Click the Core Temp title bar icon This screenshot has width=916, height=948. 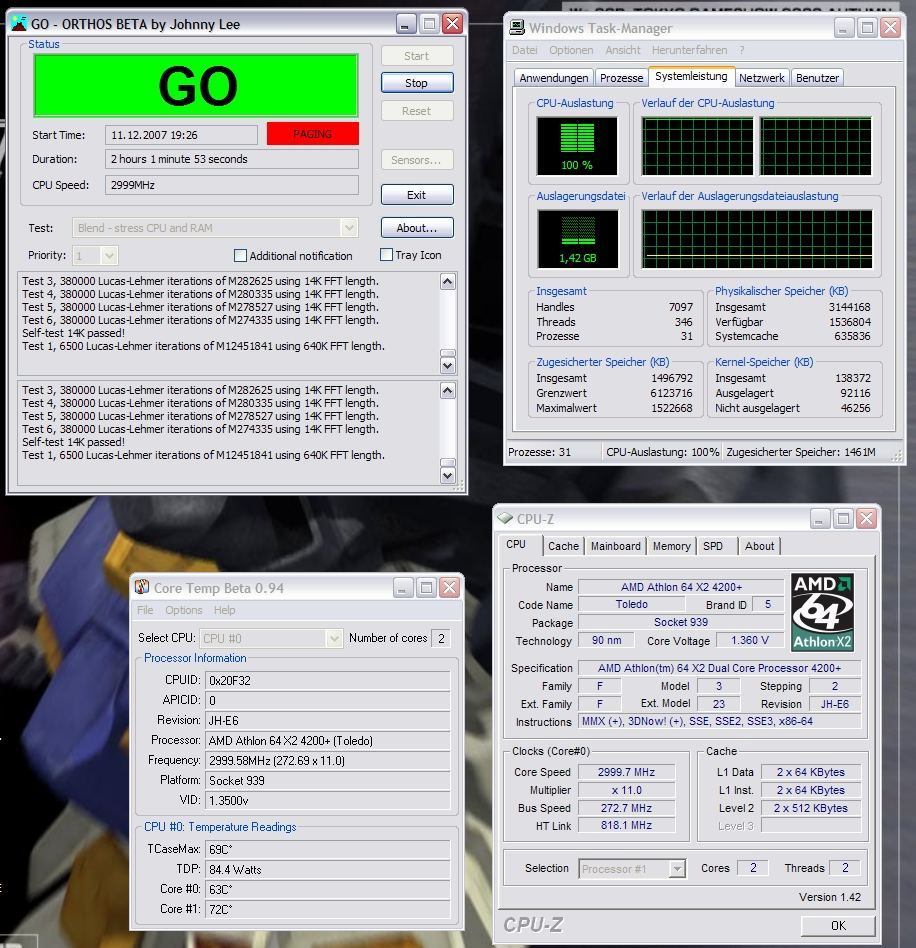pyautogui.click(x=142, y=587)
